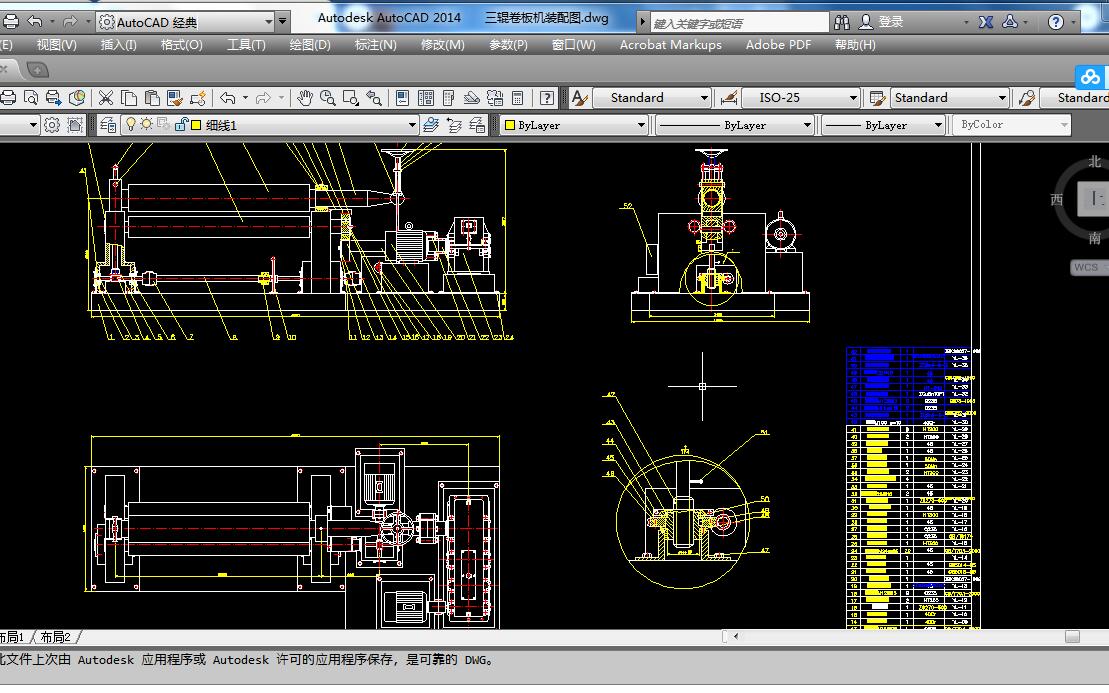This screenshot has height=693, width=1109.
Task: Click the binoculars search icon
Action: coord(842,22)
